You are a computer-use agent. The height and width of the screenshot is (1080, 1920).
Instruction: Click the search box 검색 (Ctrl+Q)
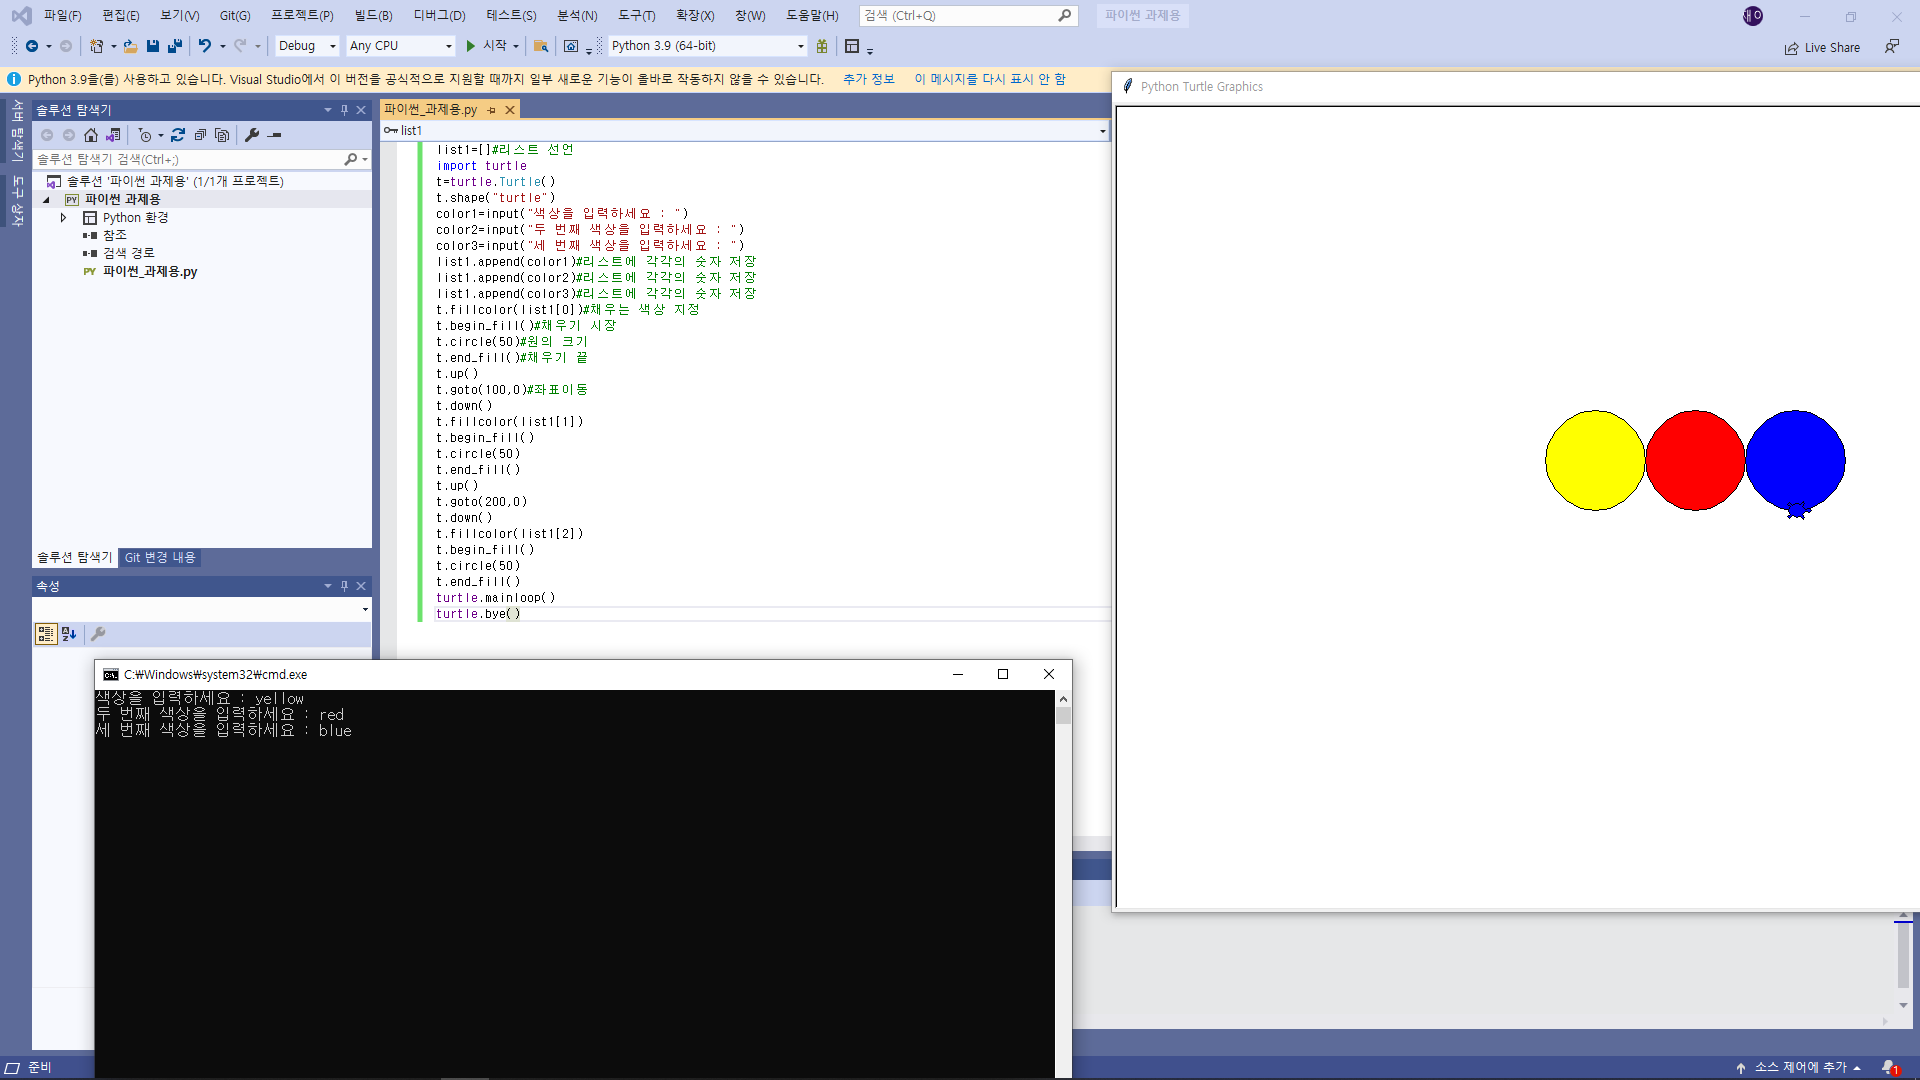(x=968, y=16)
